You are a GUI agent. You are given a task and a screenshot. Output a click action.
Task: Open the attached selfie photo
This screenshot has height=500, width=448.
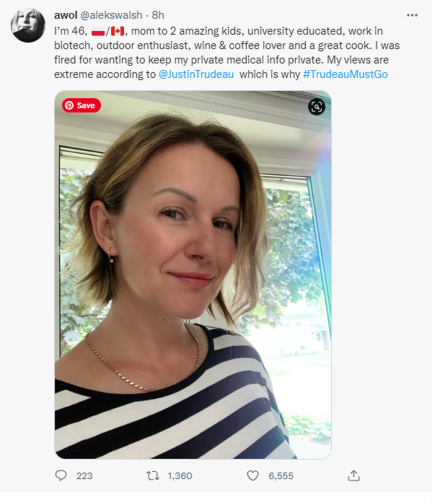(x=193, y=275)
